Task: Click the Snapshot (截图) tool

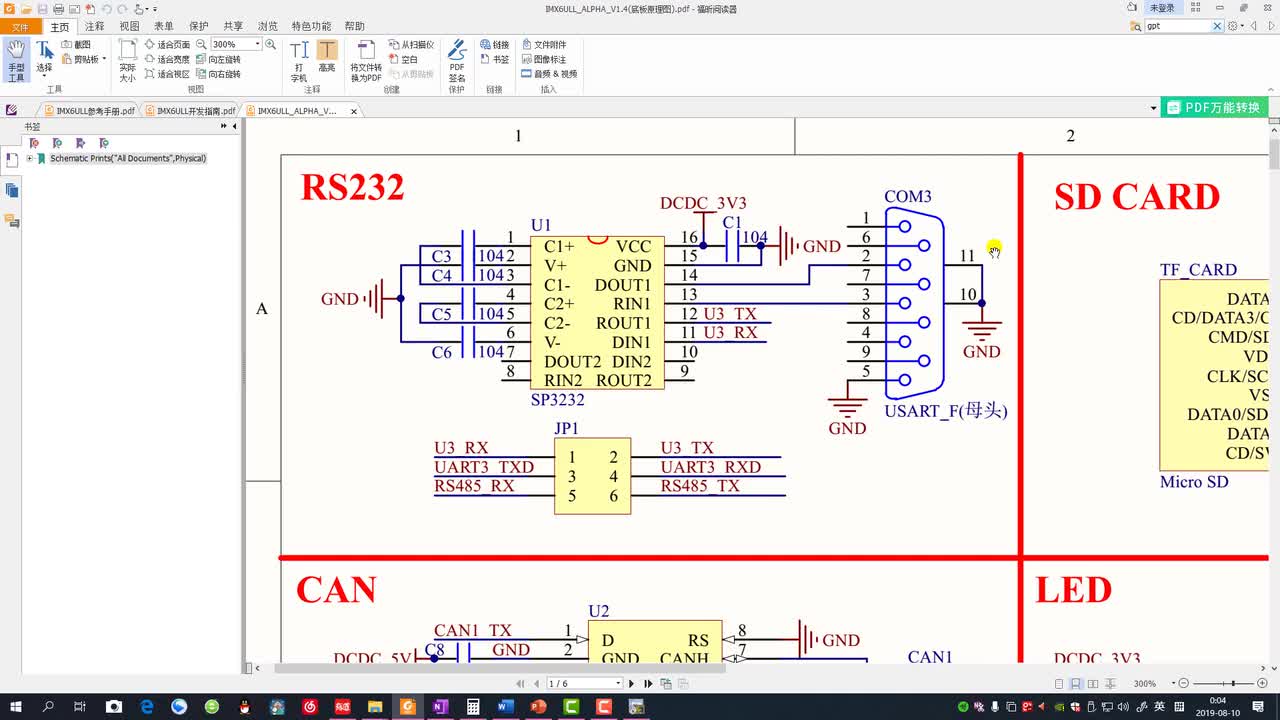Action: click(76, 45)
